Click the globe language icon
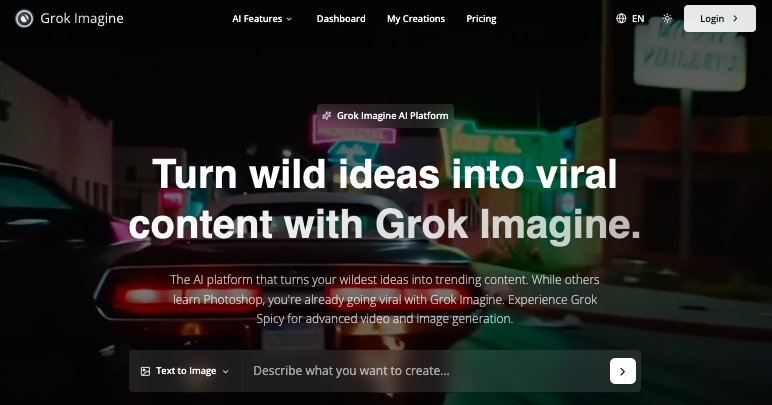Screen dimensions: 772x405 coord(621,19)
